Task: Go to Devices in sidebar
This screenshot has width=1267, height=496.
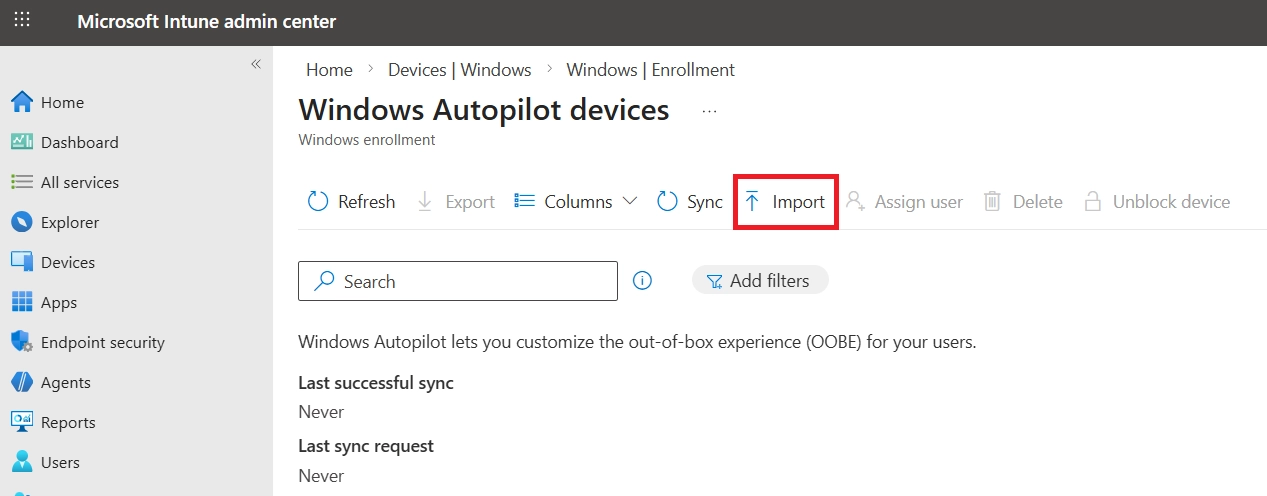Action: click(67, 262)
